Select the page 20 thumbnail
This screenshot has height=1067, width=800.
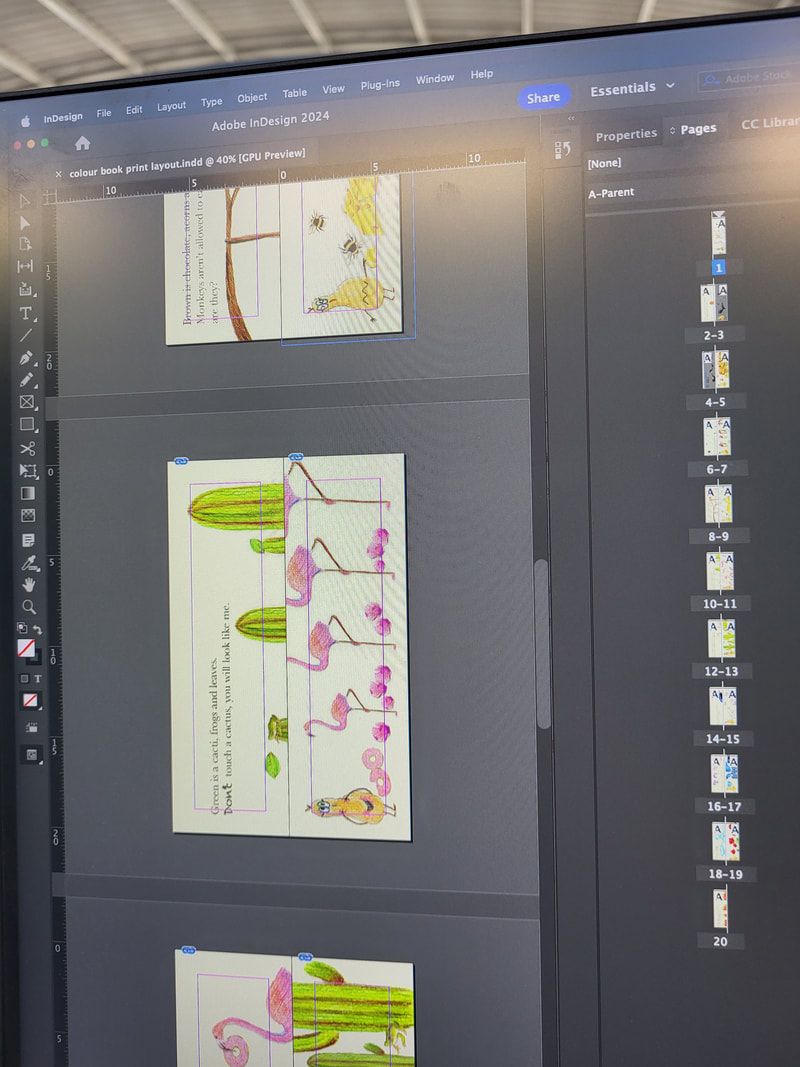click(720, 909)
